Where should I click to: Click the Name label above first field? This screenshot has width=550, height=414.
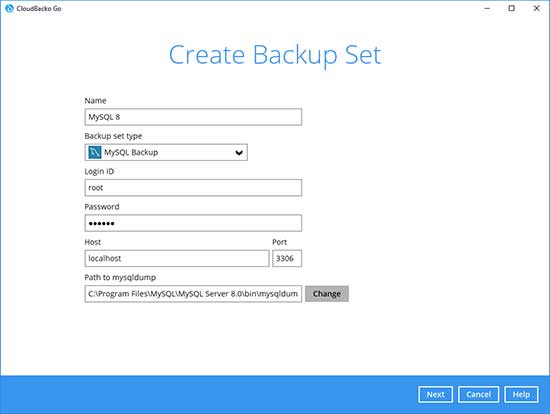coord(95,101)
